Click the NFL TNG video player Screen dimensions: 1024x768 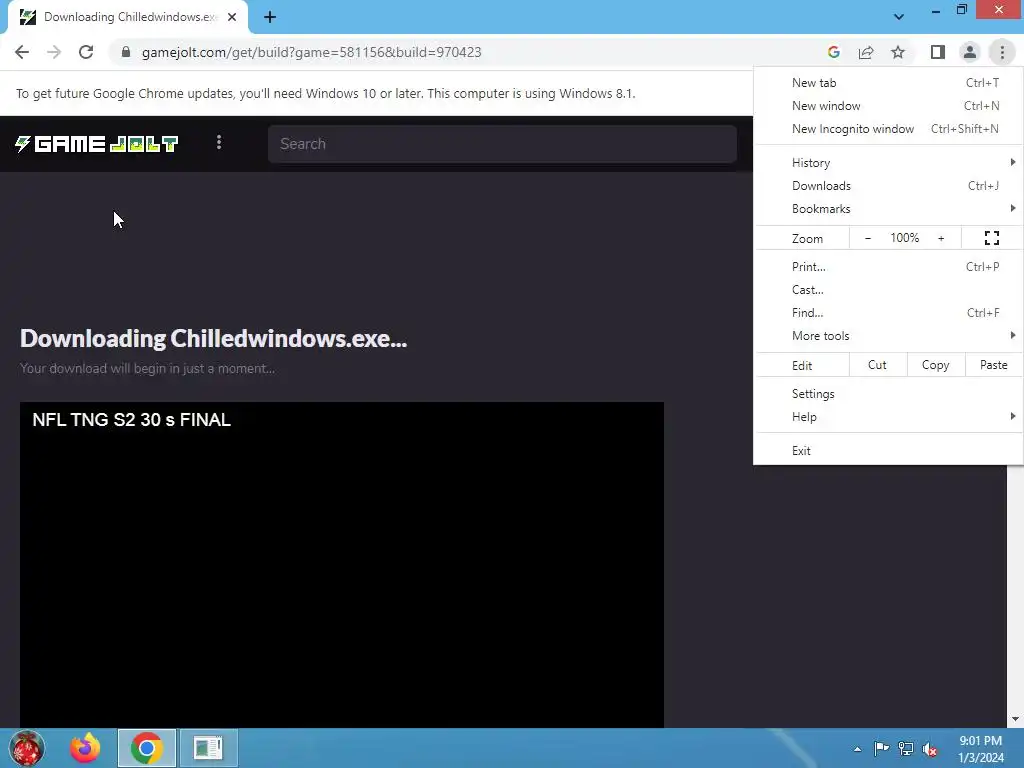pos(342,565)
